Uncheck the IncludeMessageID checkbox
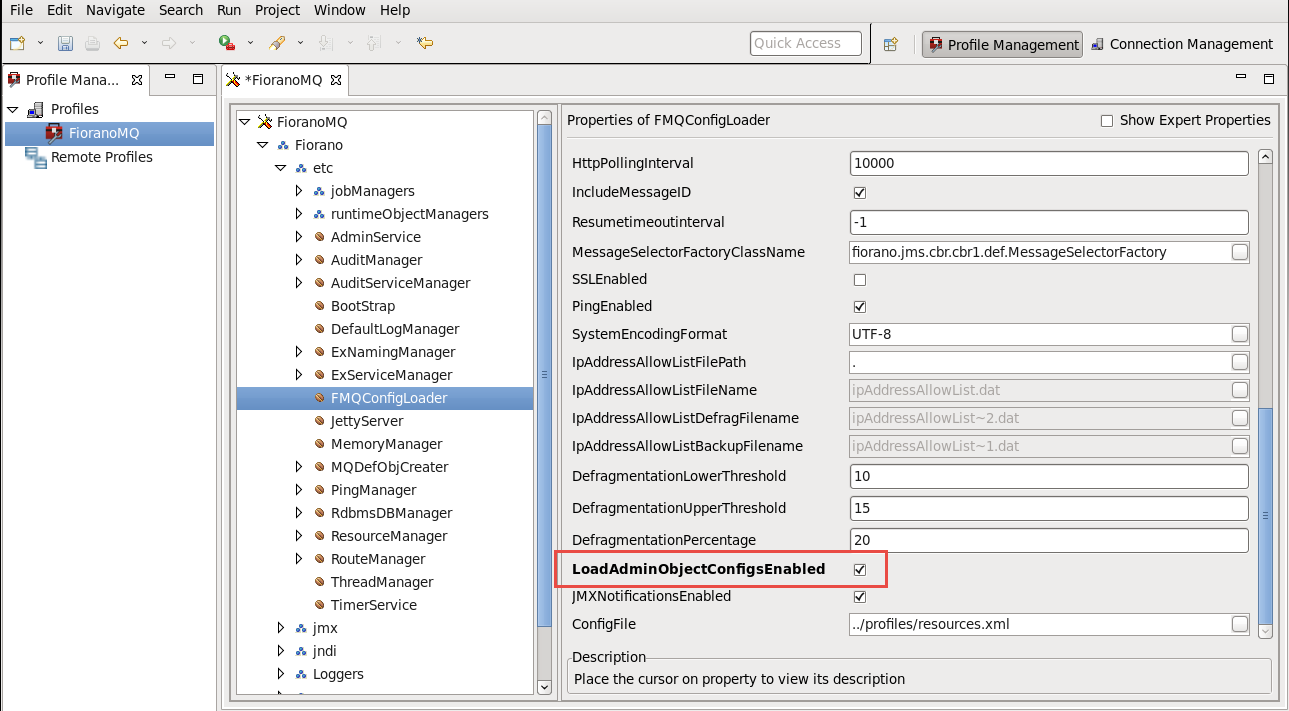 pos(859,192)
